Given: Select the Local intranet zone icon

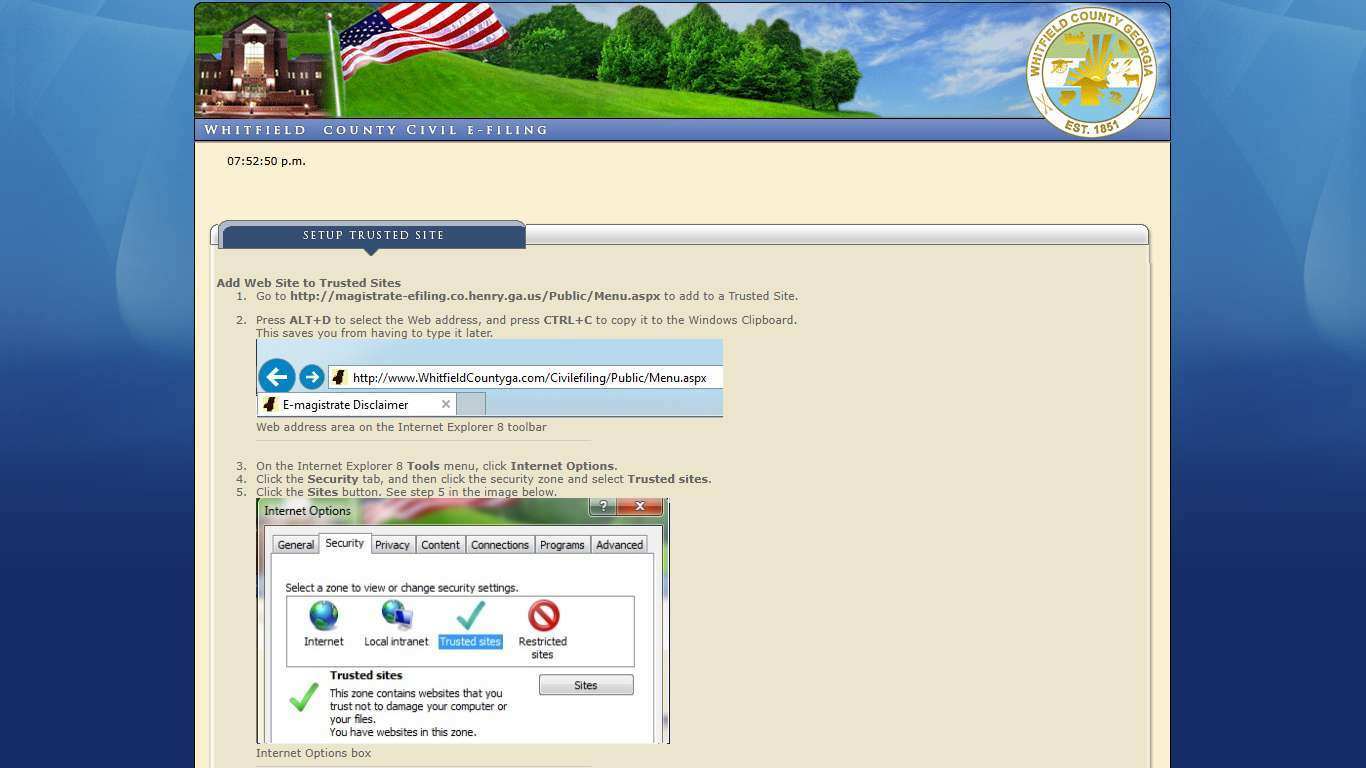Looking at the screenshot, I should (396, 616).
